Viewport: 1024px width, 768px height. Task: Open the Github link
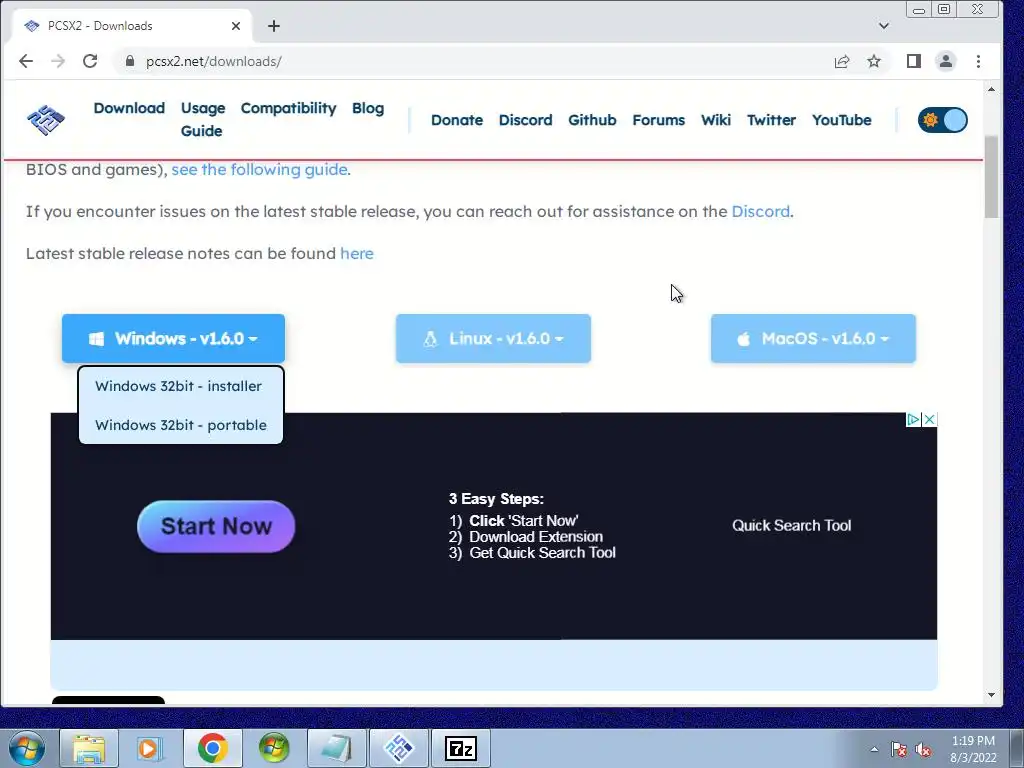click(x=592, y=120)
